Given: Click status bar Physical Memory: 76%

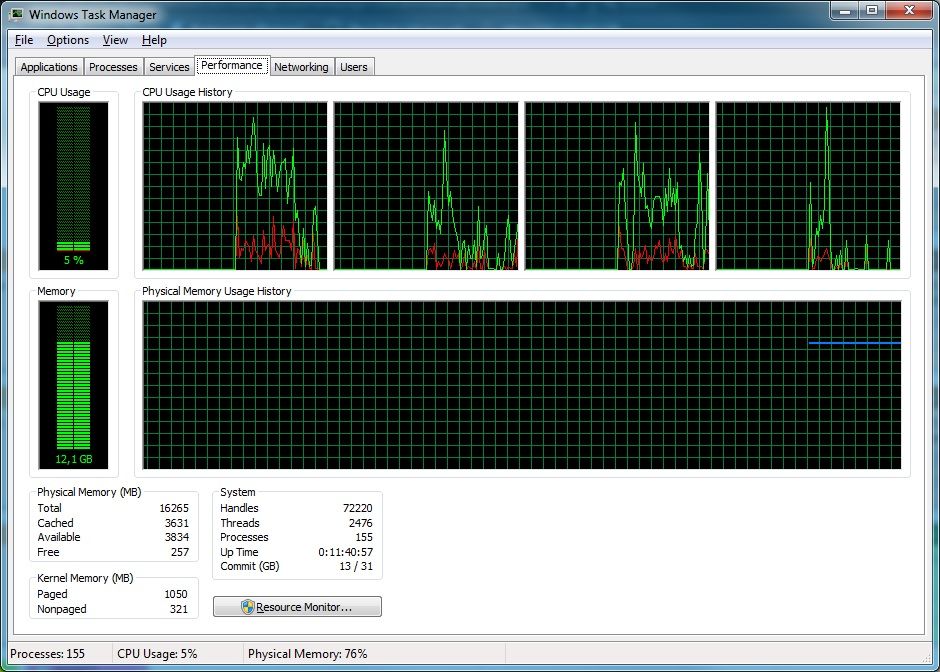Looking at the screenshot, I should click(x=308, y=653).
